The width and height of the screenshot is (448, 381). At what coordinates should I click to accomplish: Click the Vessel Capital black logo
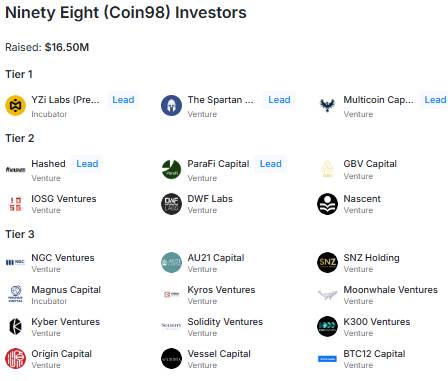[171, 359]
